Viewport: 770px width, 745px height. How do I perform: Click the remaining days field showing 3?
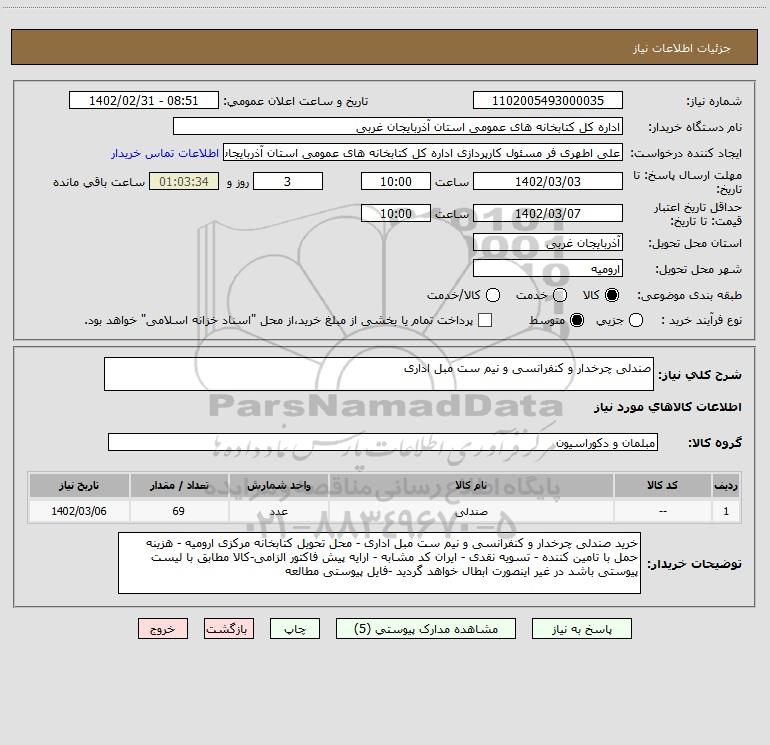(288, 182)
